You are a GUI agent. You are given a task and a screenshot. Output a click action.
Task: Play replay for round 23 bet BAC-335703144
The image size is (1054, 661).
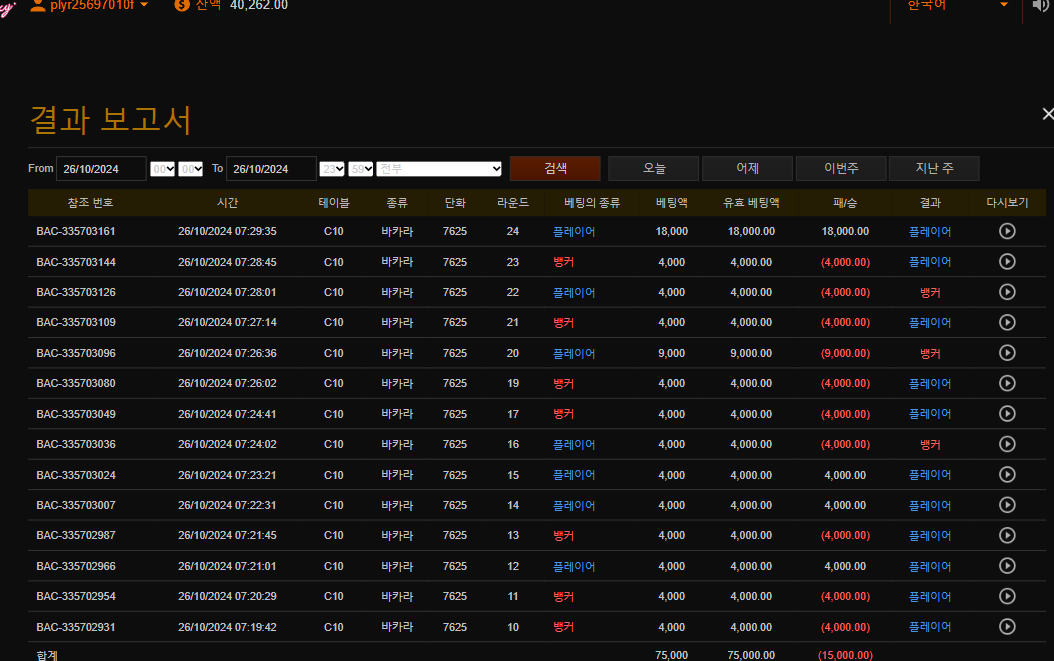pos(1007,262)
